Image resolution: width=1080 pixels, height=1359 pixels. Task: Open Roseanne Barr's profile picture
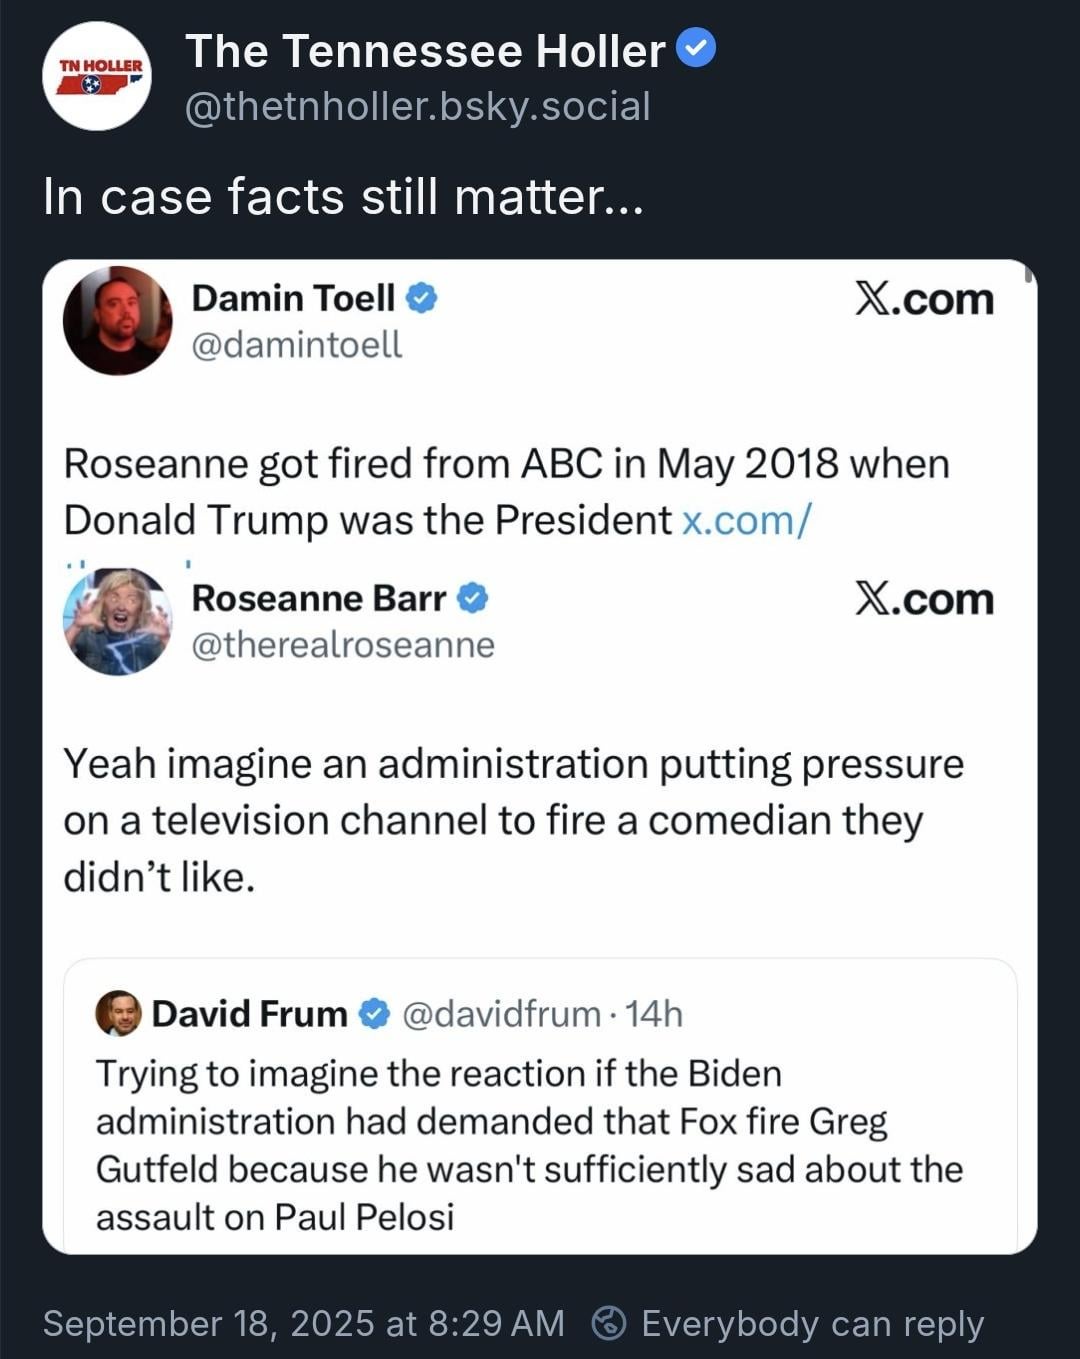pyautogui.click(x=118, y=621)
